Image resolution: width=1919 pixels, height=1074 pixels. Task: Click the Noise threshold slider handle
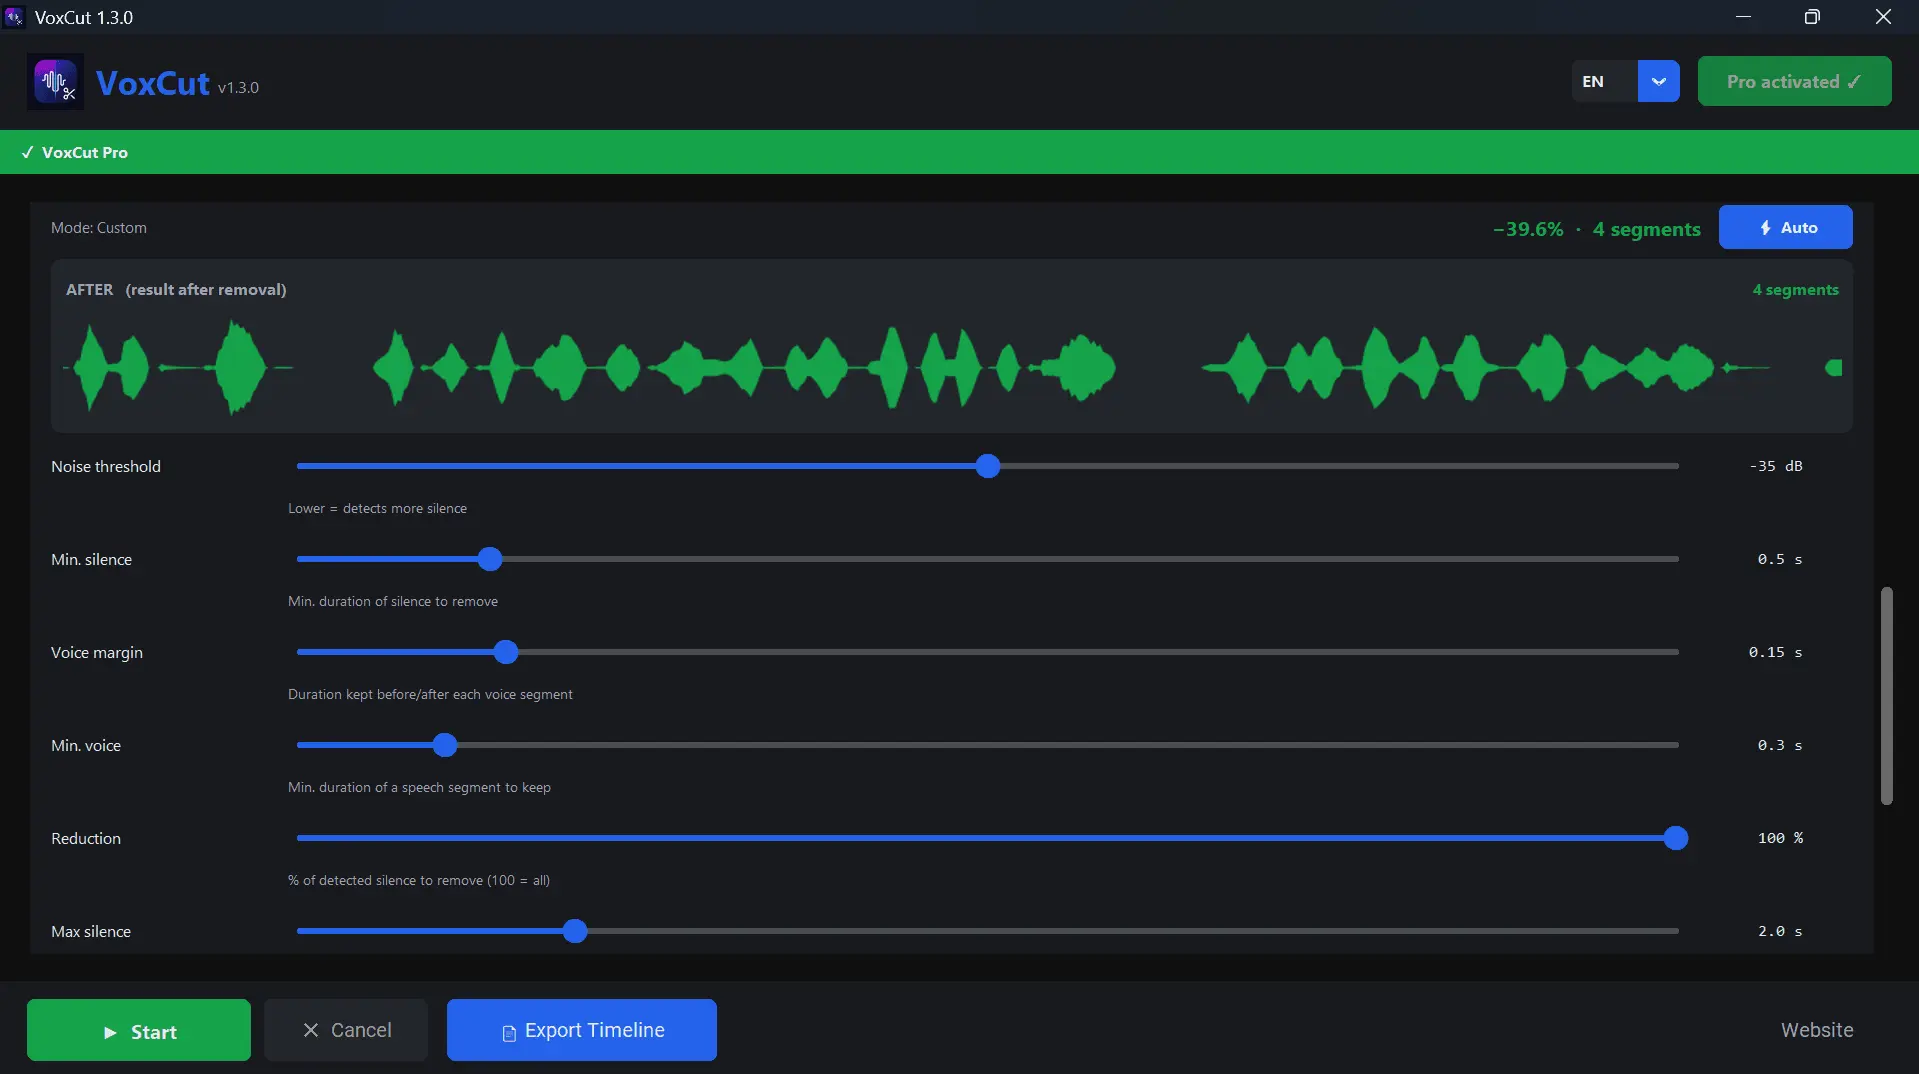[988, 466]
